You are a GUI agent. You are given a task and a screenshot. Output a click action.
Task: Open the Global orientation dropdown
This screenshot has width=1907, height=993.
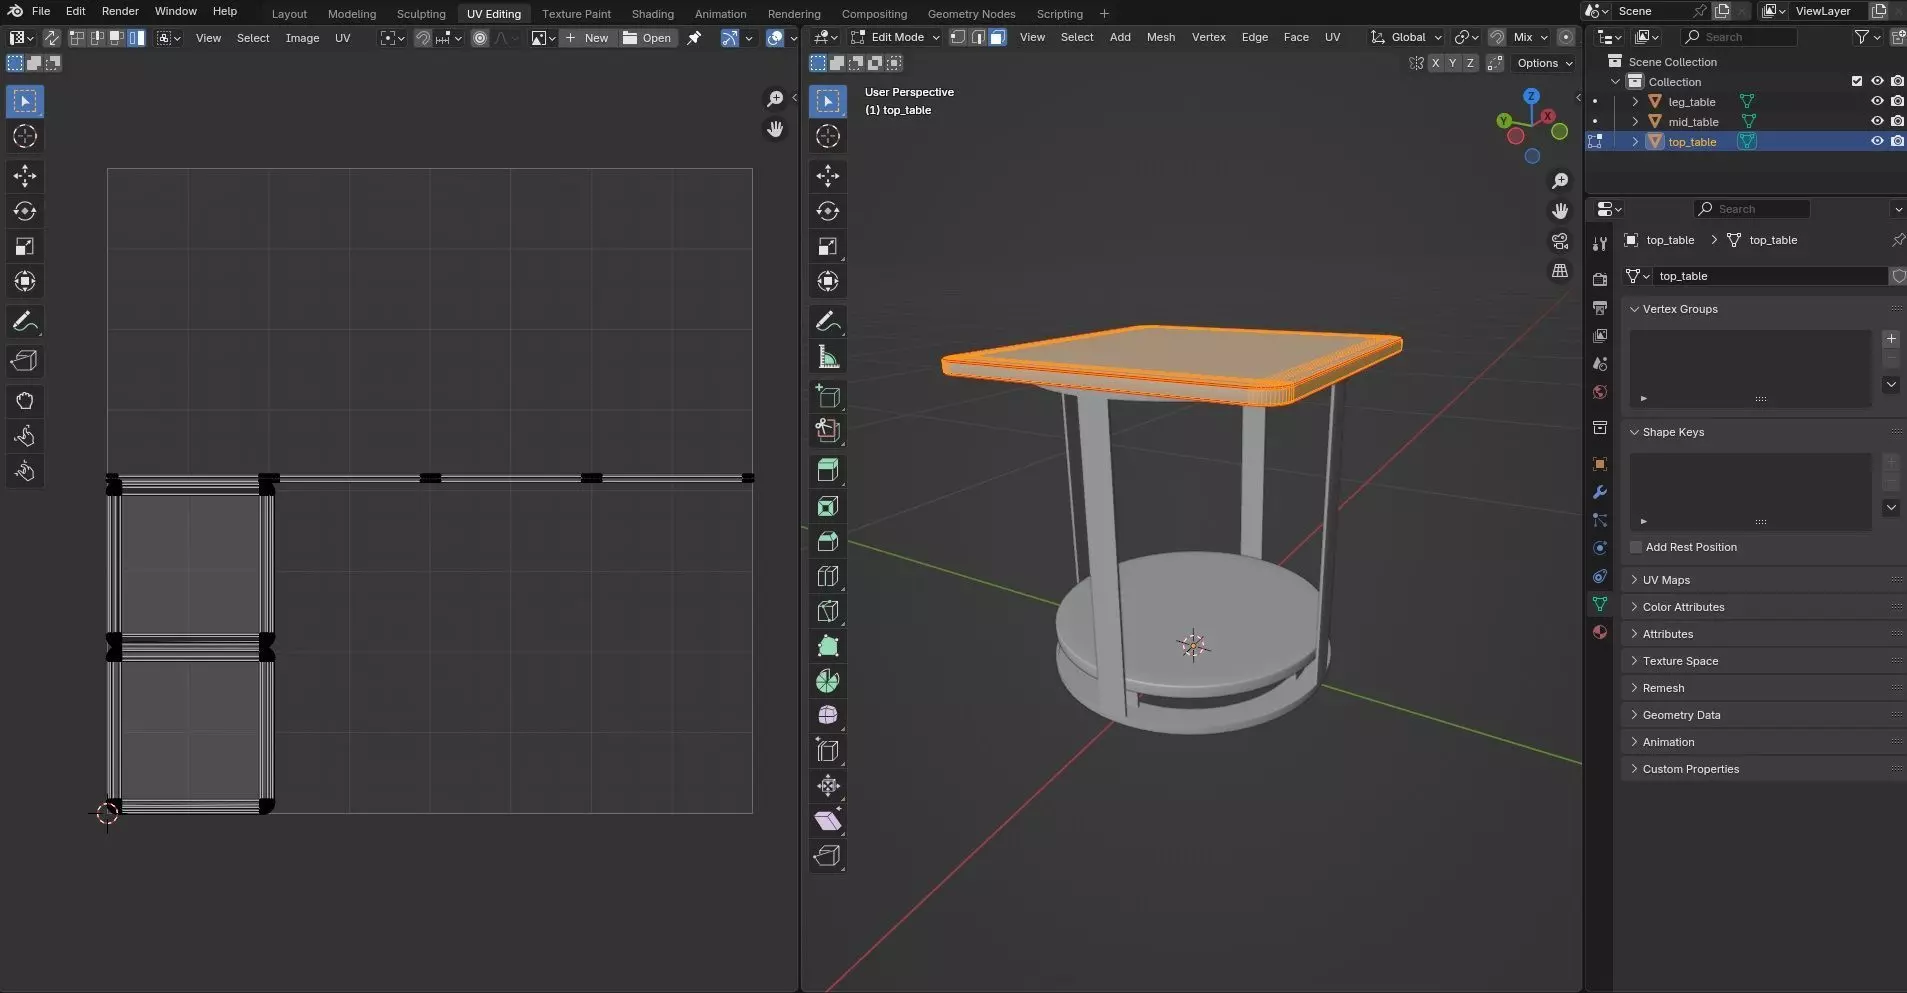1407,37
